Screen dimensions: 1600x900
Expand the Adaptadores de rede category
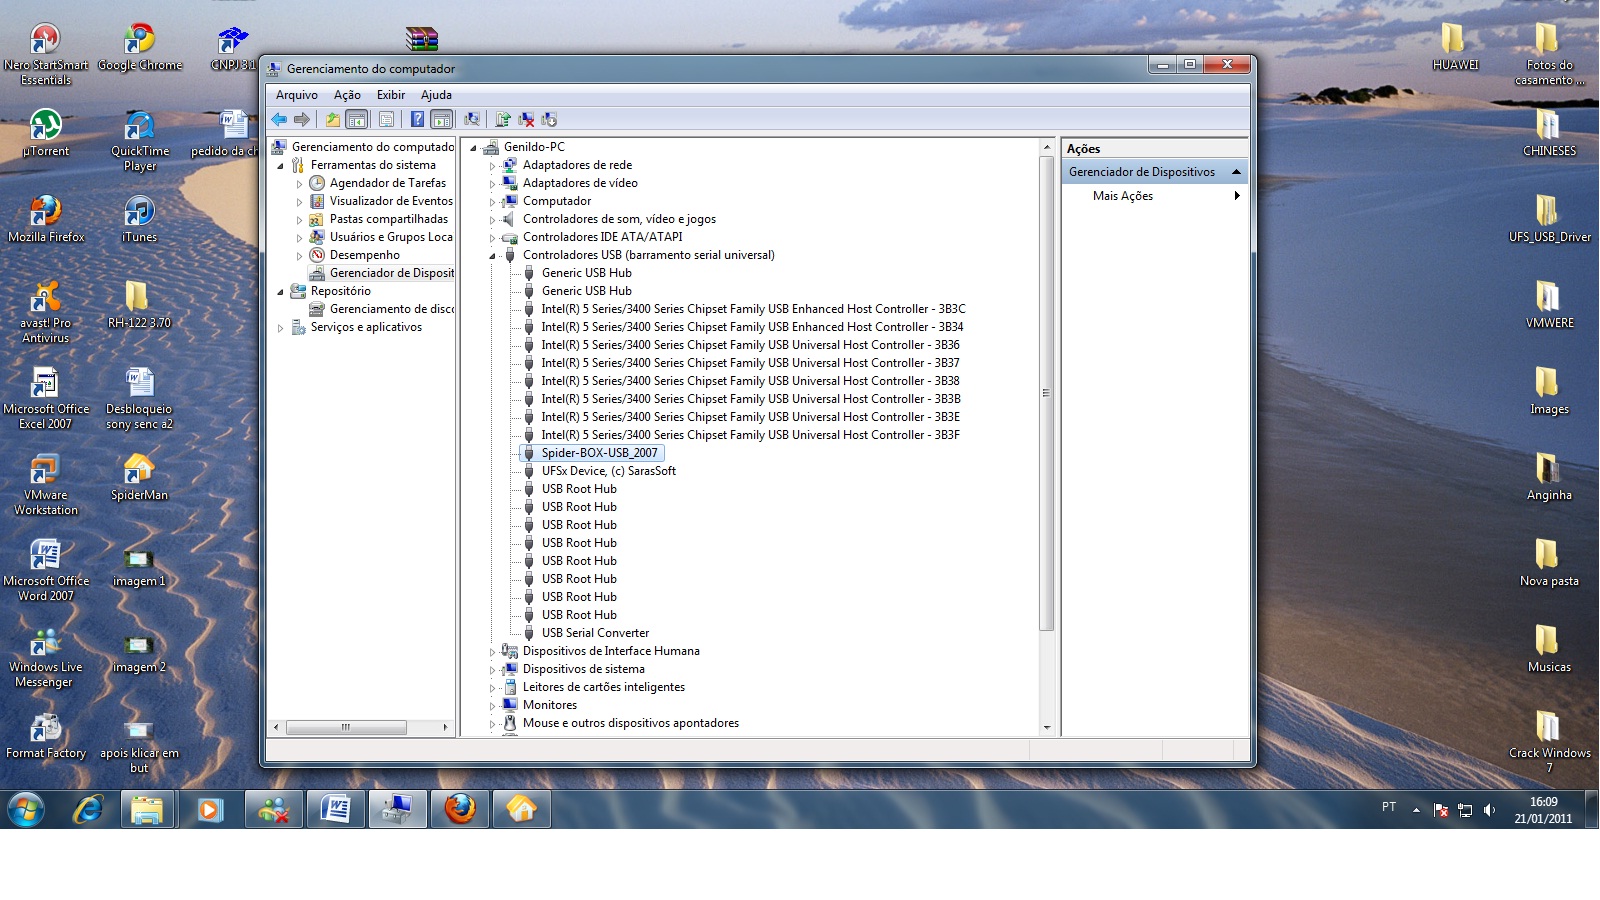point(492,166)
